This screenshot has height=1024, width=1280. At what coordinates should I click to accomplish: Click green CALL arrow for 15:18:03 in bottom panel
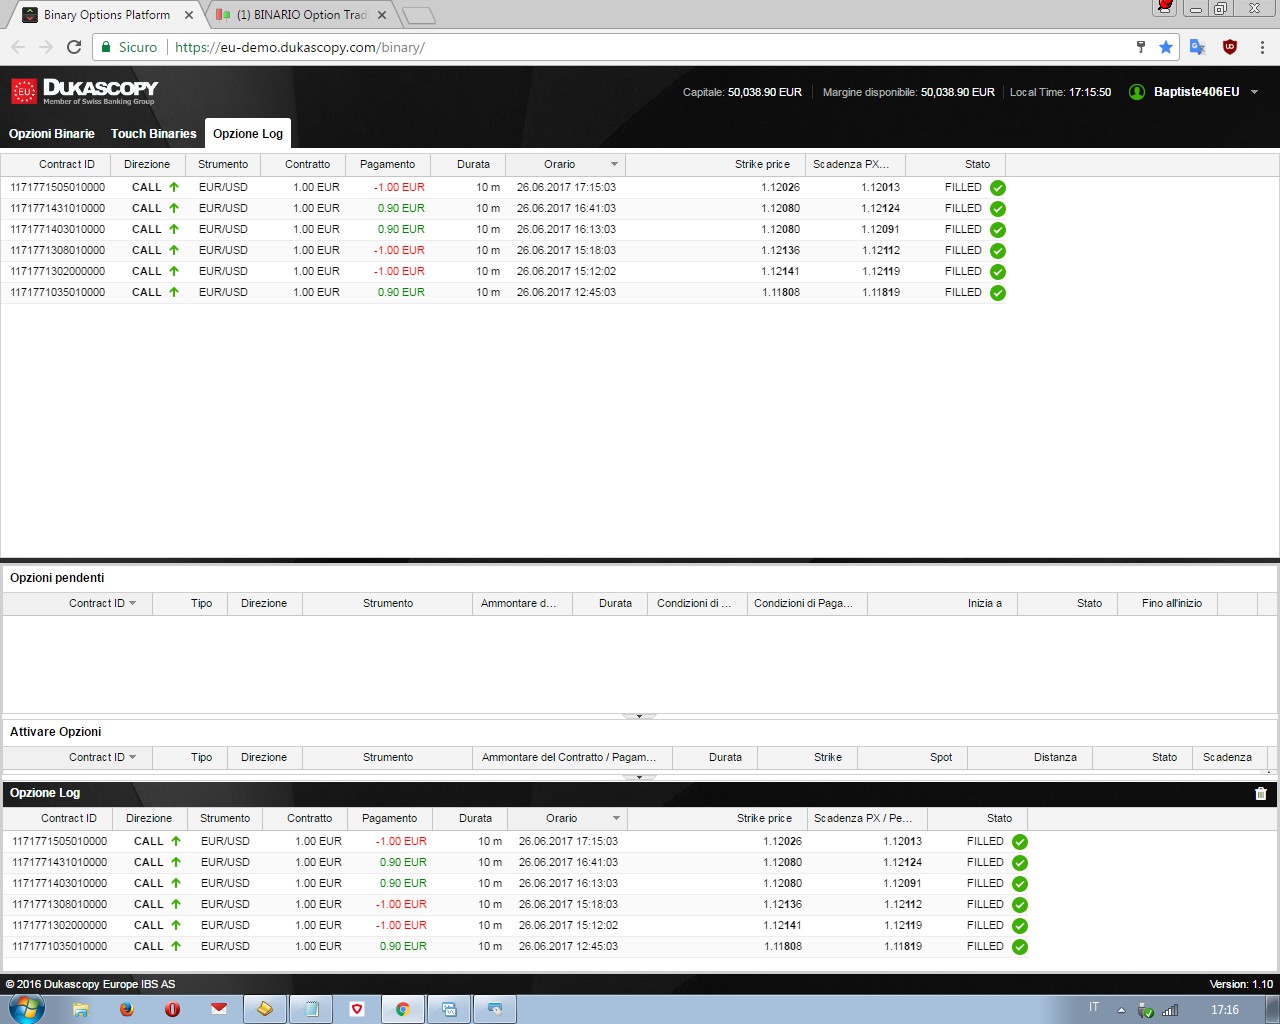pyautogui.click(x=176, y=904)
